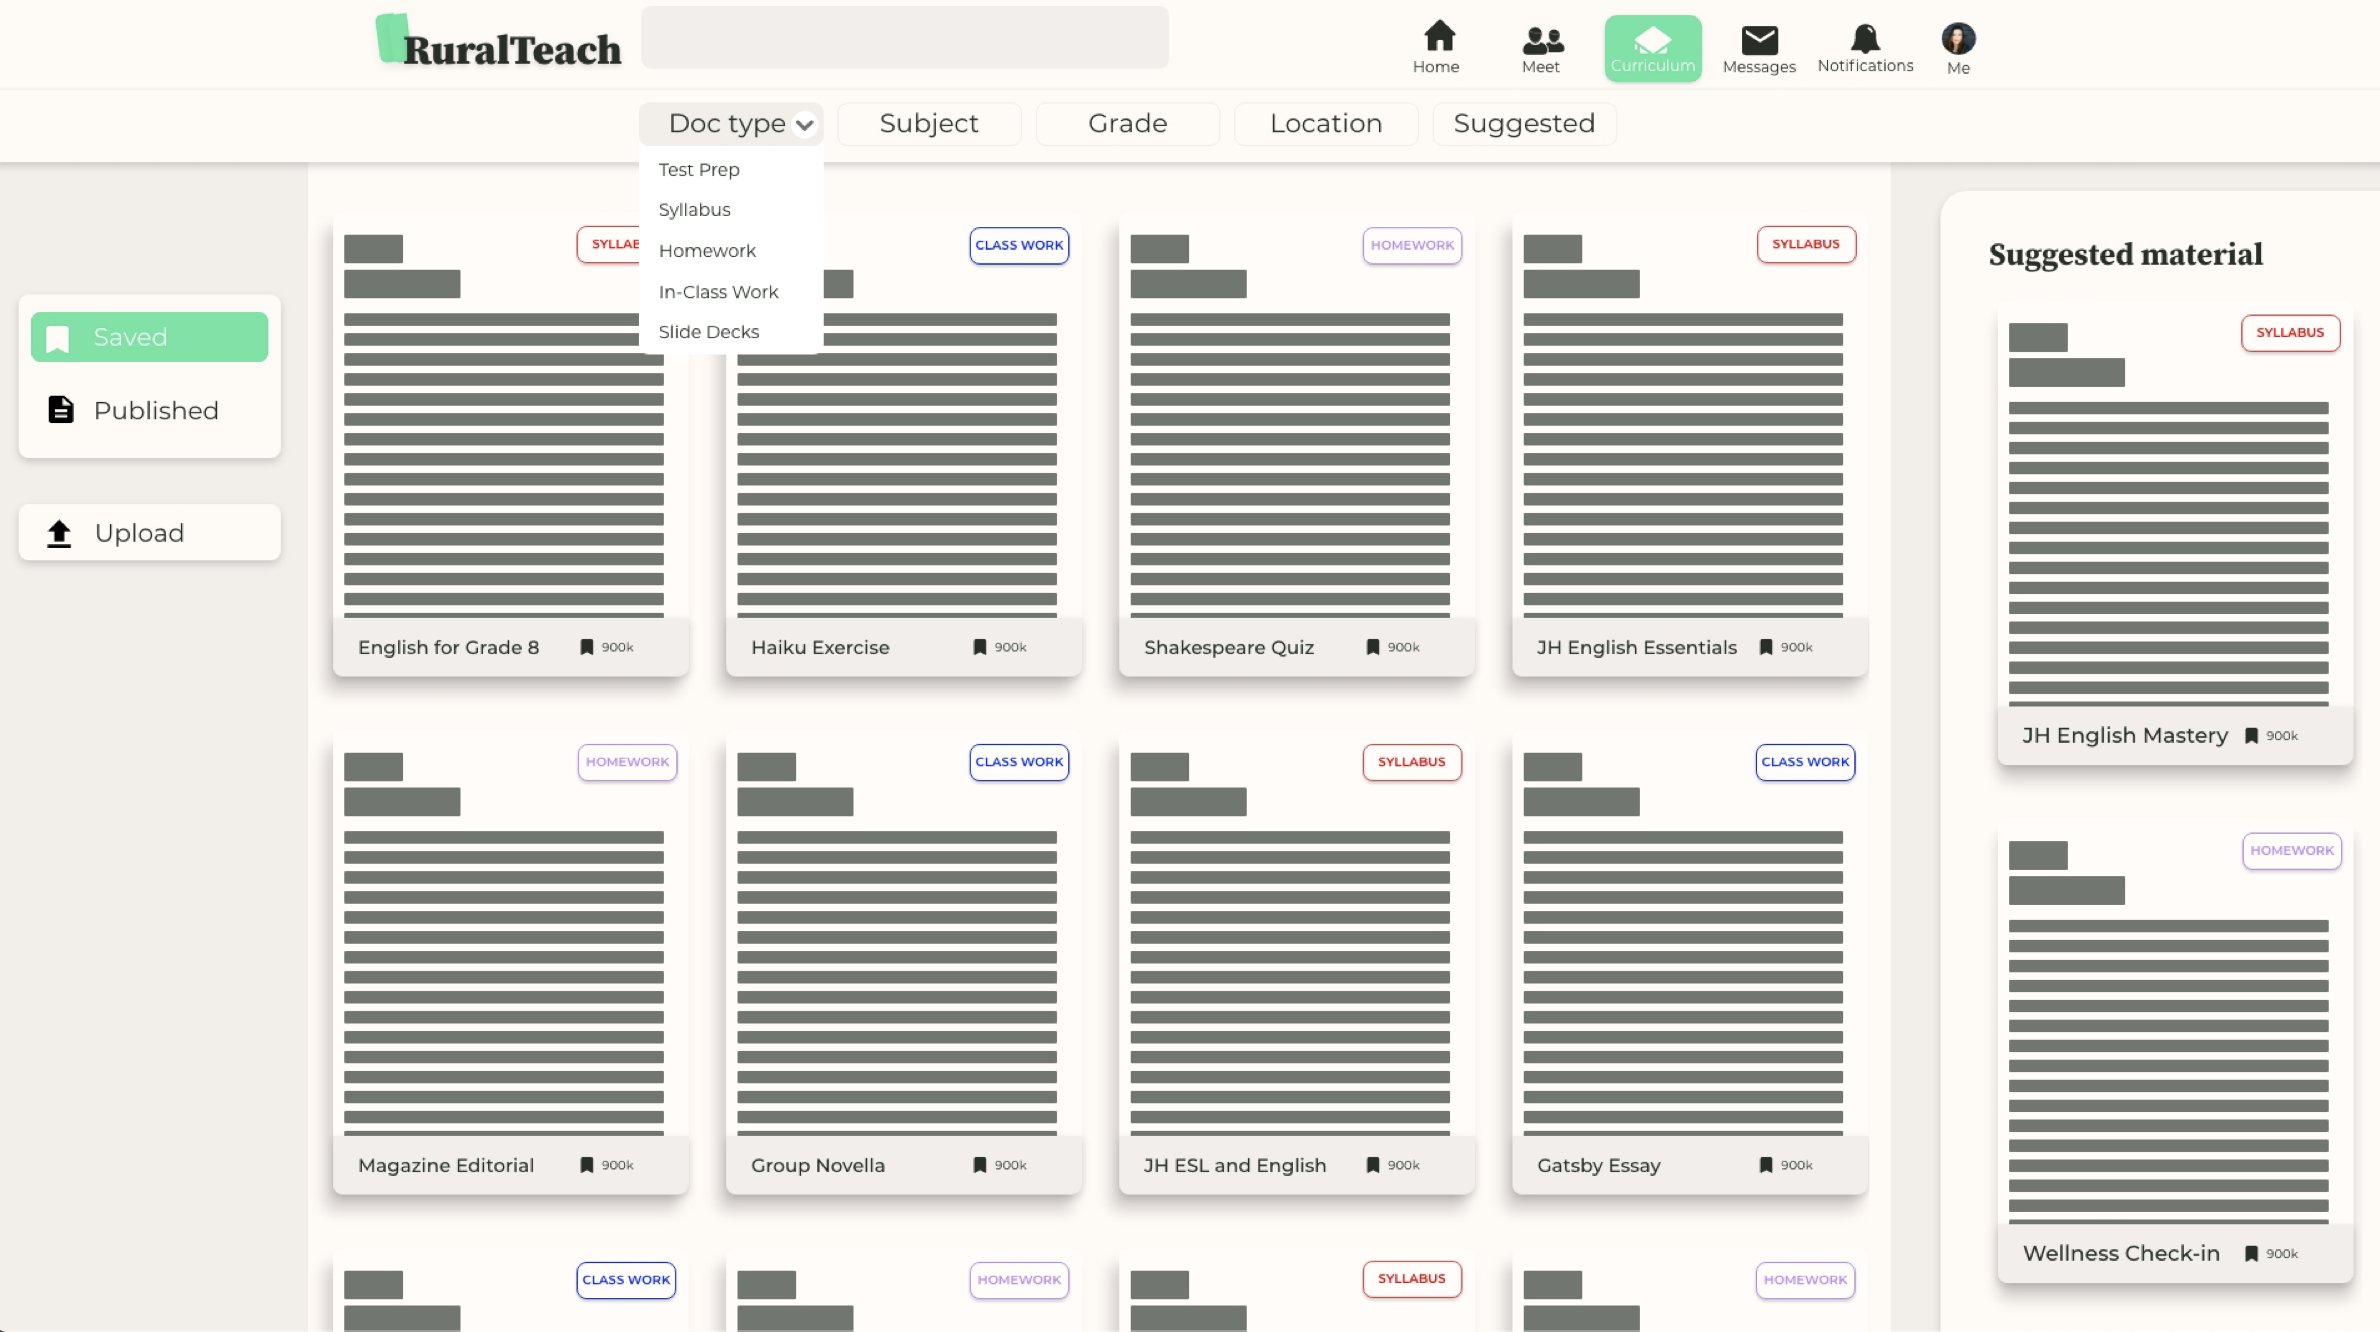2380x1332 pixels.
Task: Collapse the Doc type dropdown chevron
Action: coord(804,125)
